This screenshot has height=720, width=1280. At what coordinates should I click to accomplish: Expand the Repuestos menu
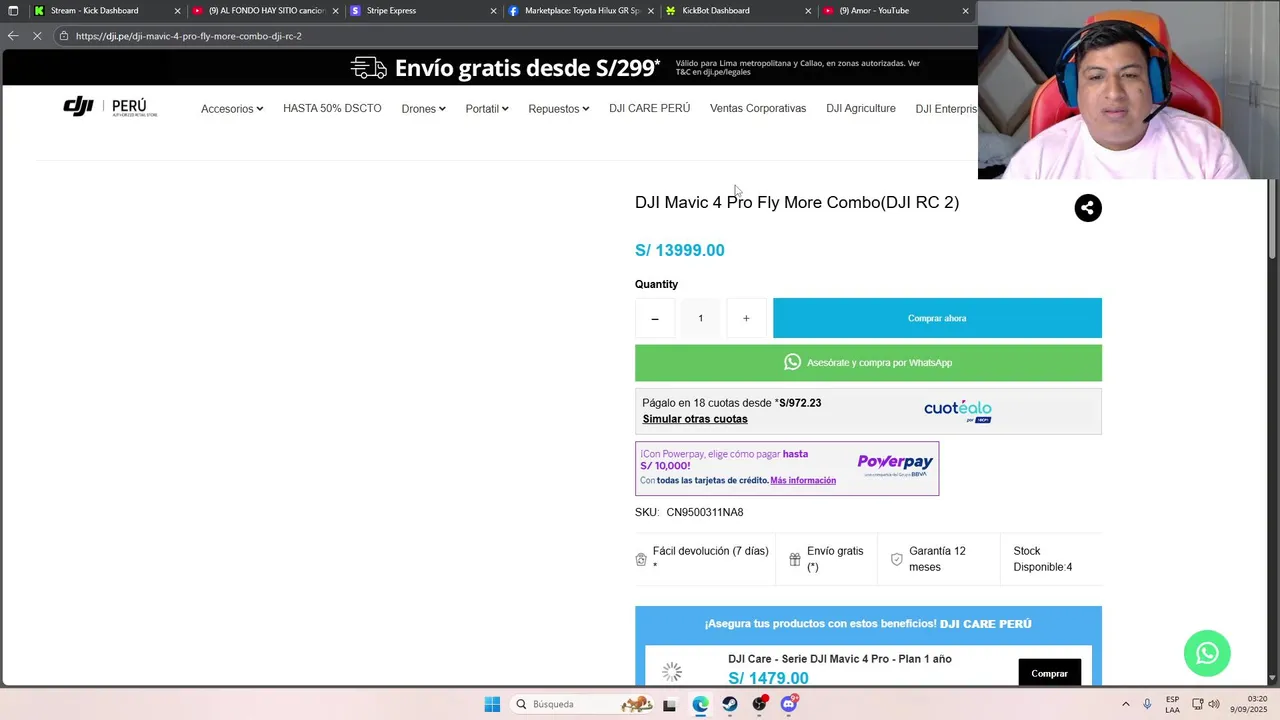559,109
